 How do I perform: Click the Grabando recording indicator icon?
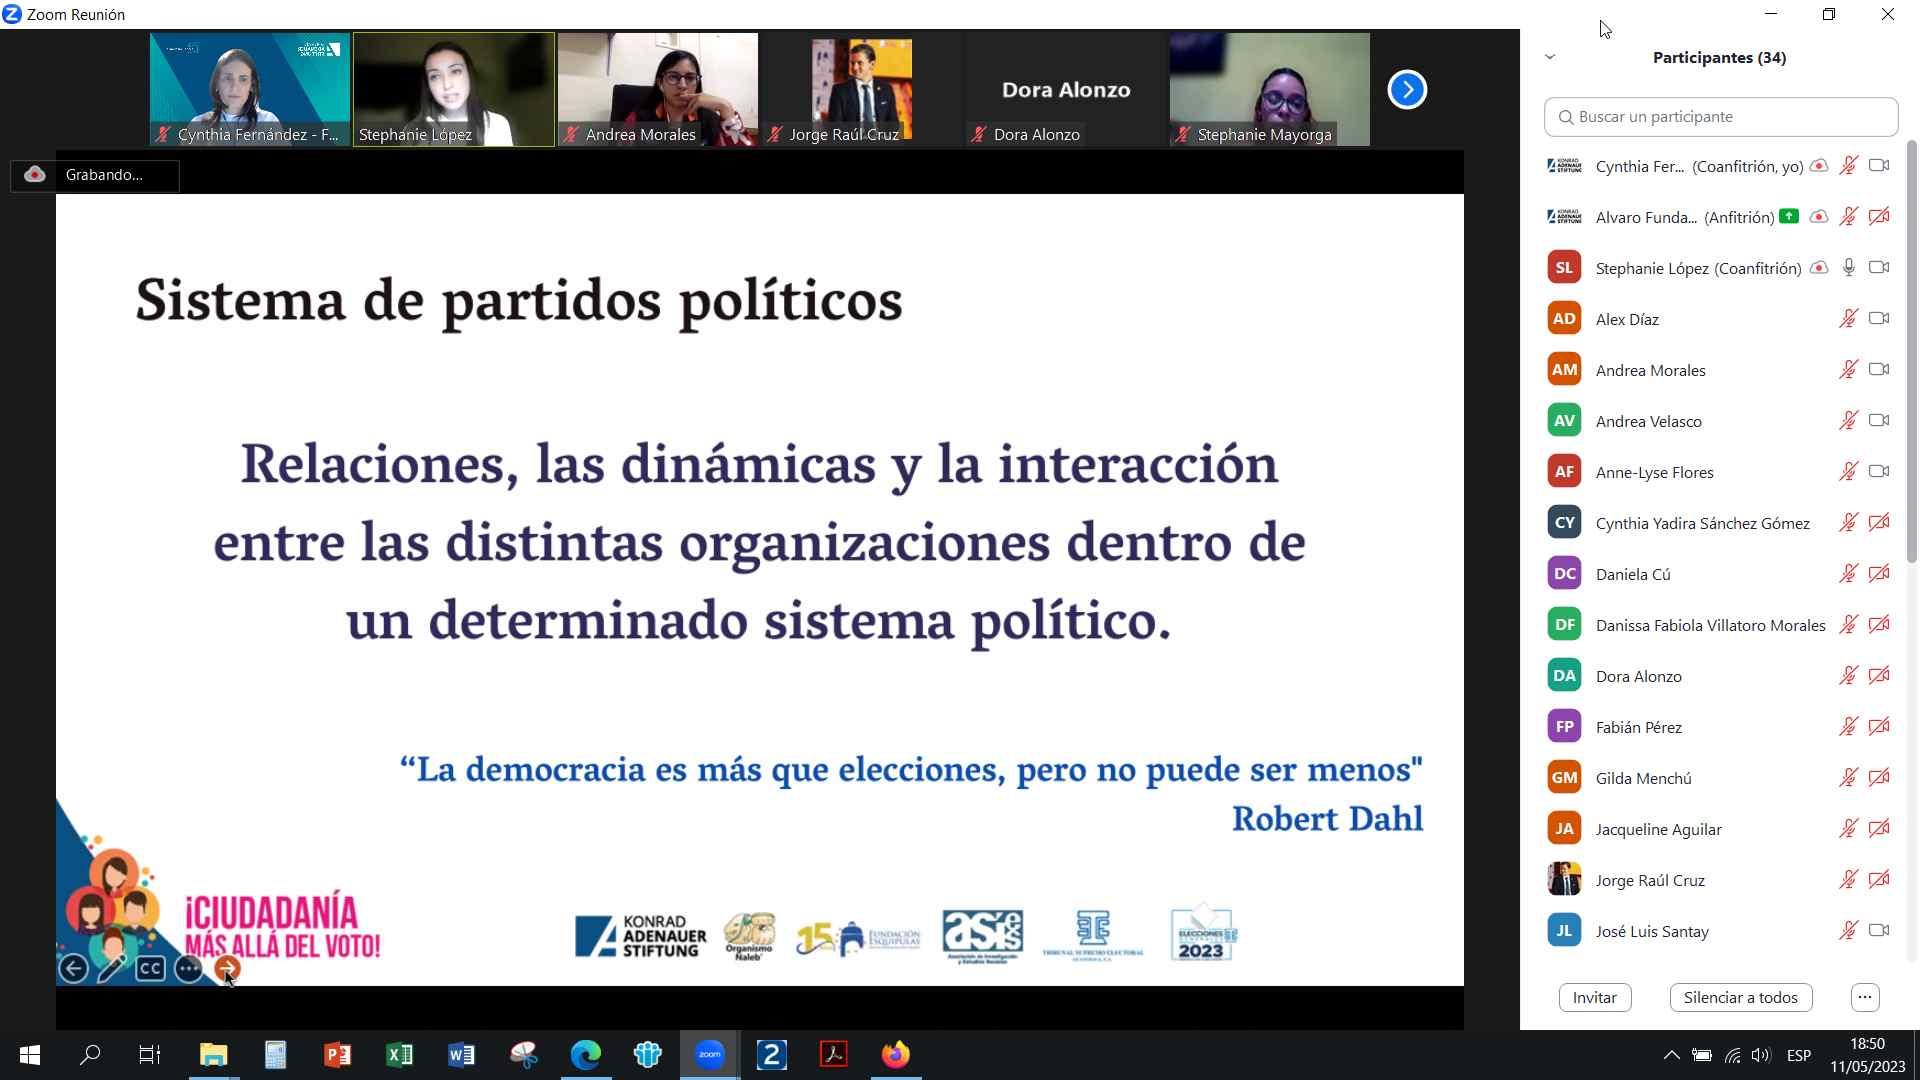34,174
